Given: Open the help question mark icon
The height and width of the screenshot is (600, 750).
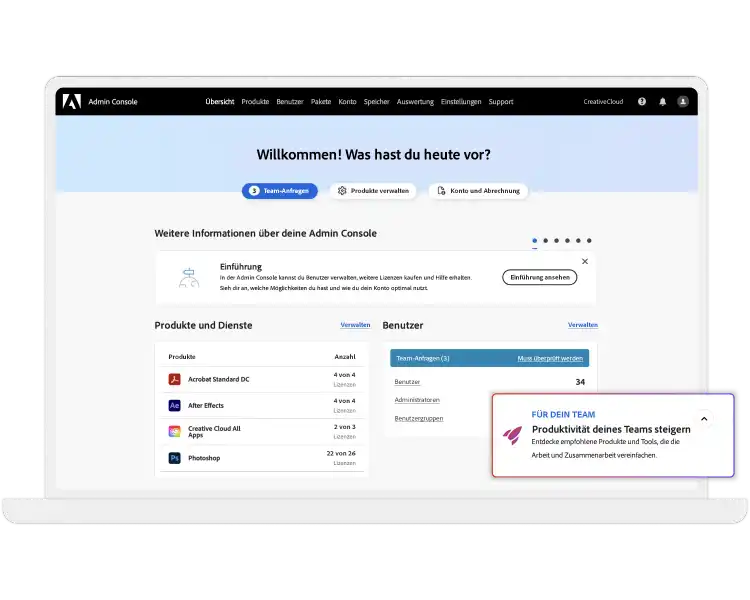Looking at the screenshot, I should tap(642, 101).
